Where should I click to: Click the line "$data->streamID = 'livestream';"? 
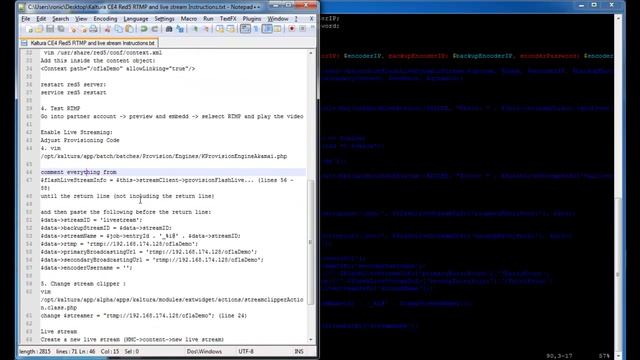coord(91,220)
